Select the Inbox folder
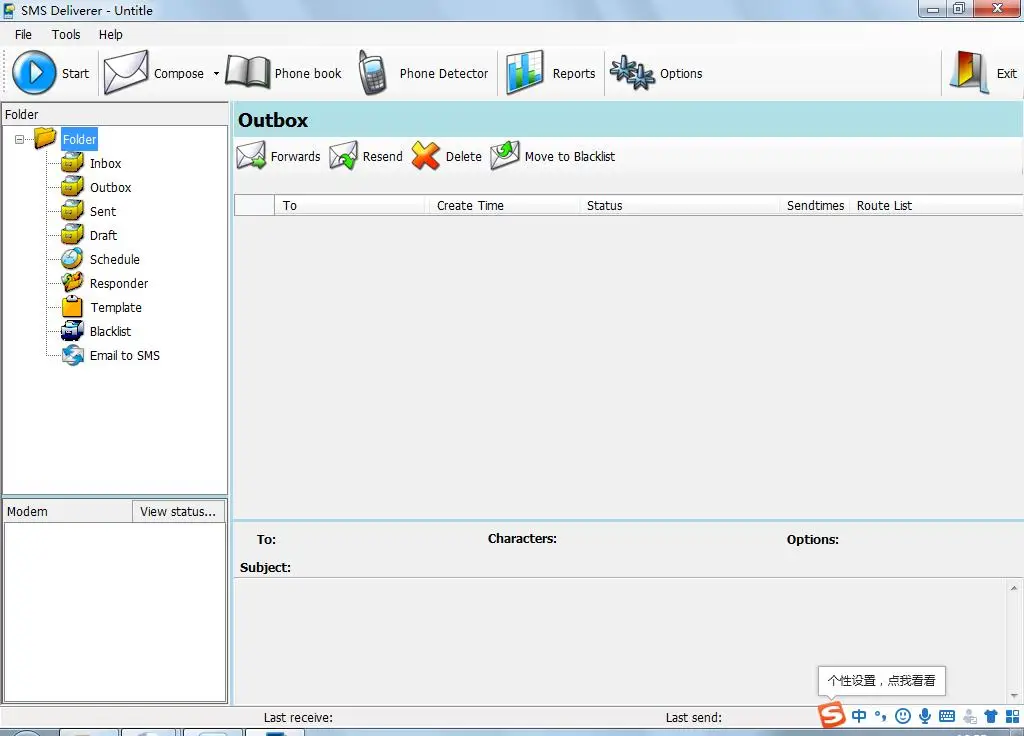 [x=105, y=164]
